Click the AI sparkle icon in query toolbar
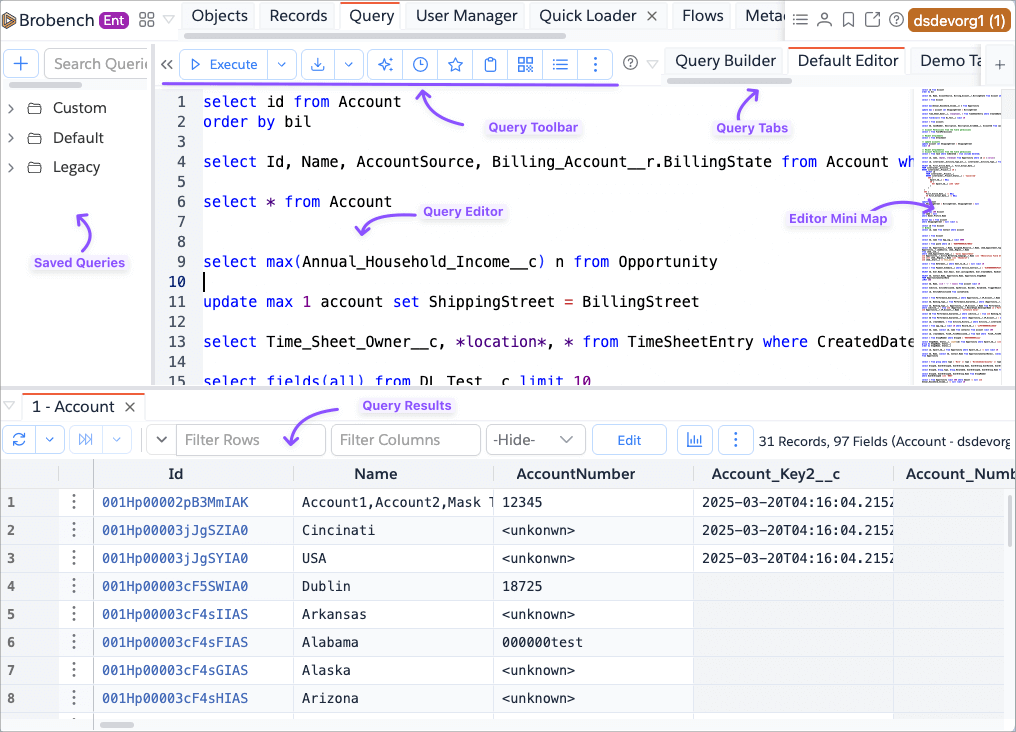 pyautogui.click(x=385, y=64)
